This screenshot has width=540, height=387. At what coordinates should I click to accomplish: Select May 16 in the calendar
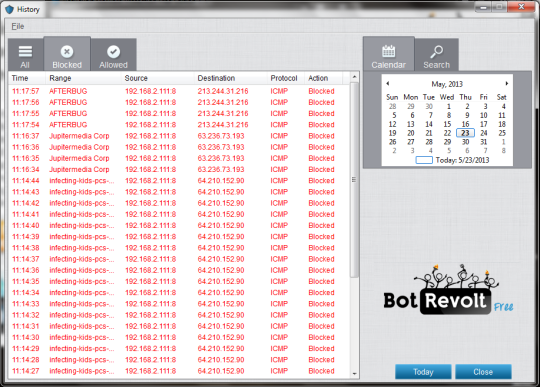465,124
